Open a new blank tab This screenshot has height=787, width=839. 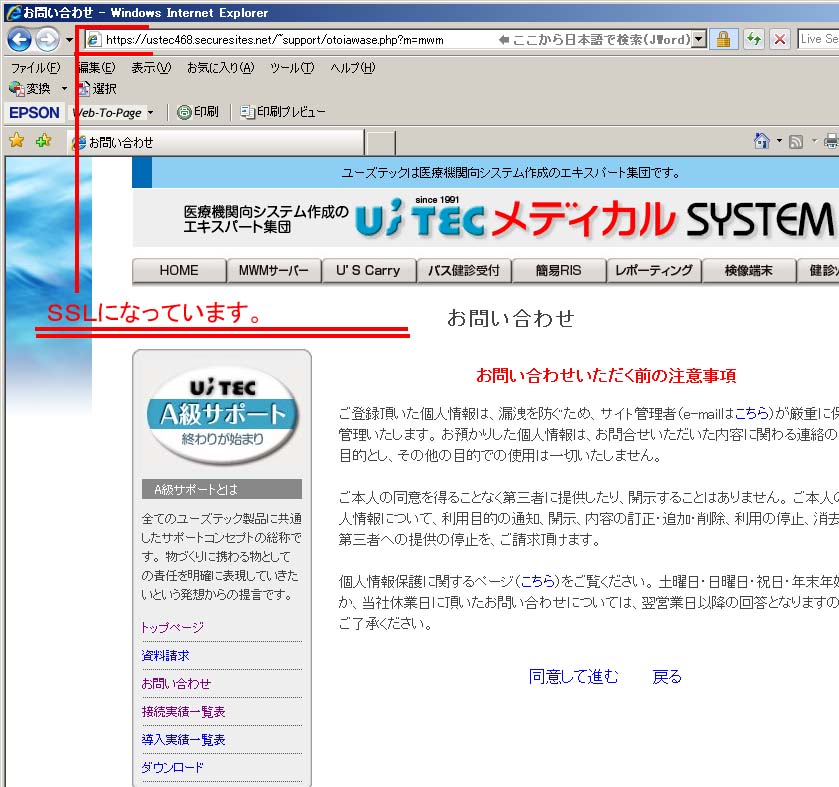point(380,143)
